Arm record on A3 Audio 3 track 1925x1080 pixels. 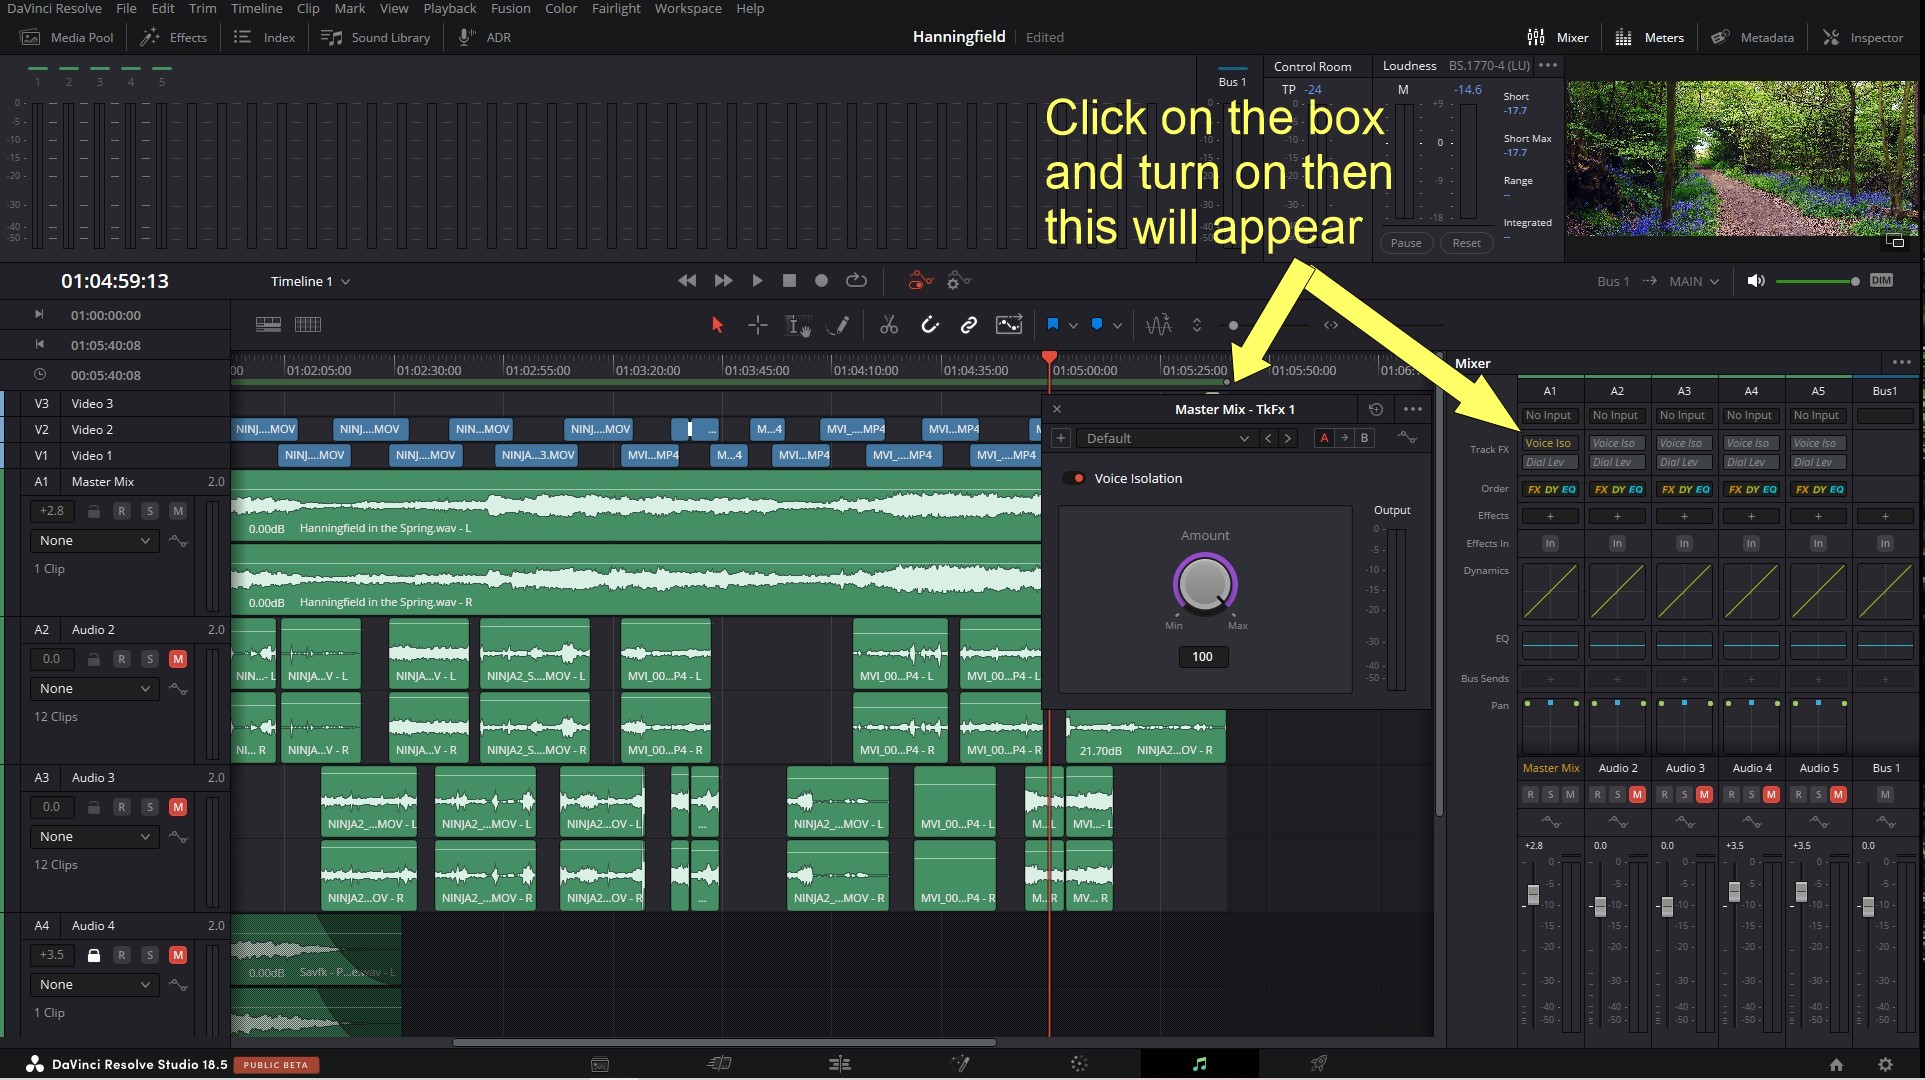coord(122,807)
